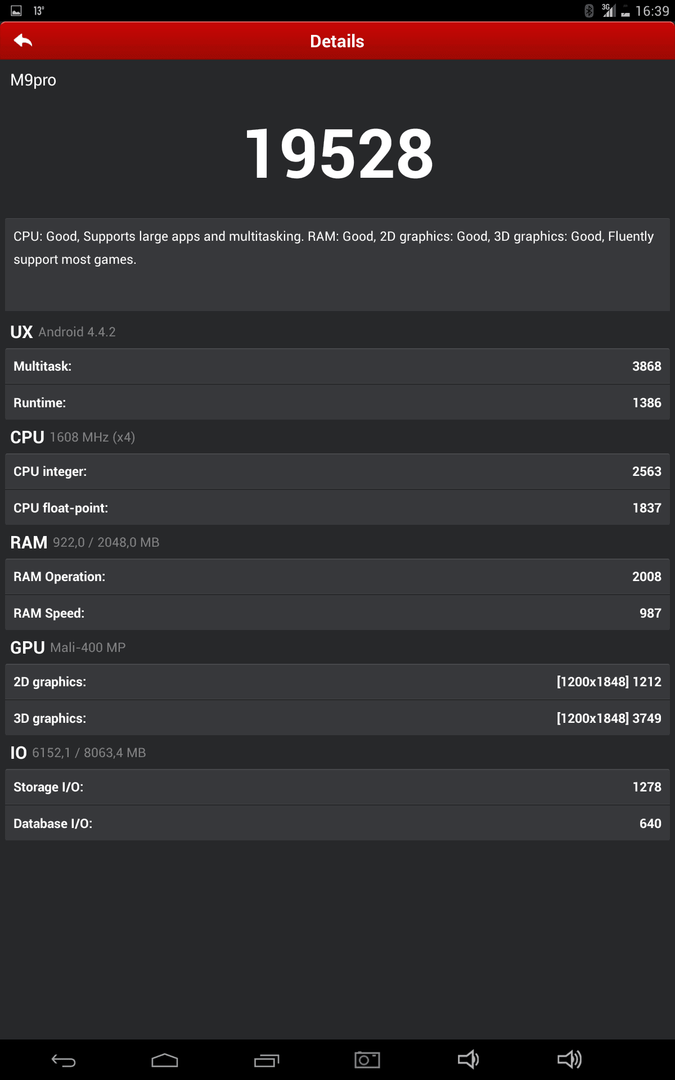Select the RAM Speed row
675x1080 pixels.
point(338,613)
